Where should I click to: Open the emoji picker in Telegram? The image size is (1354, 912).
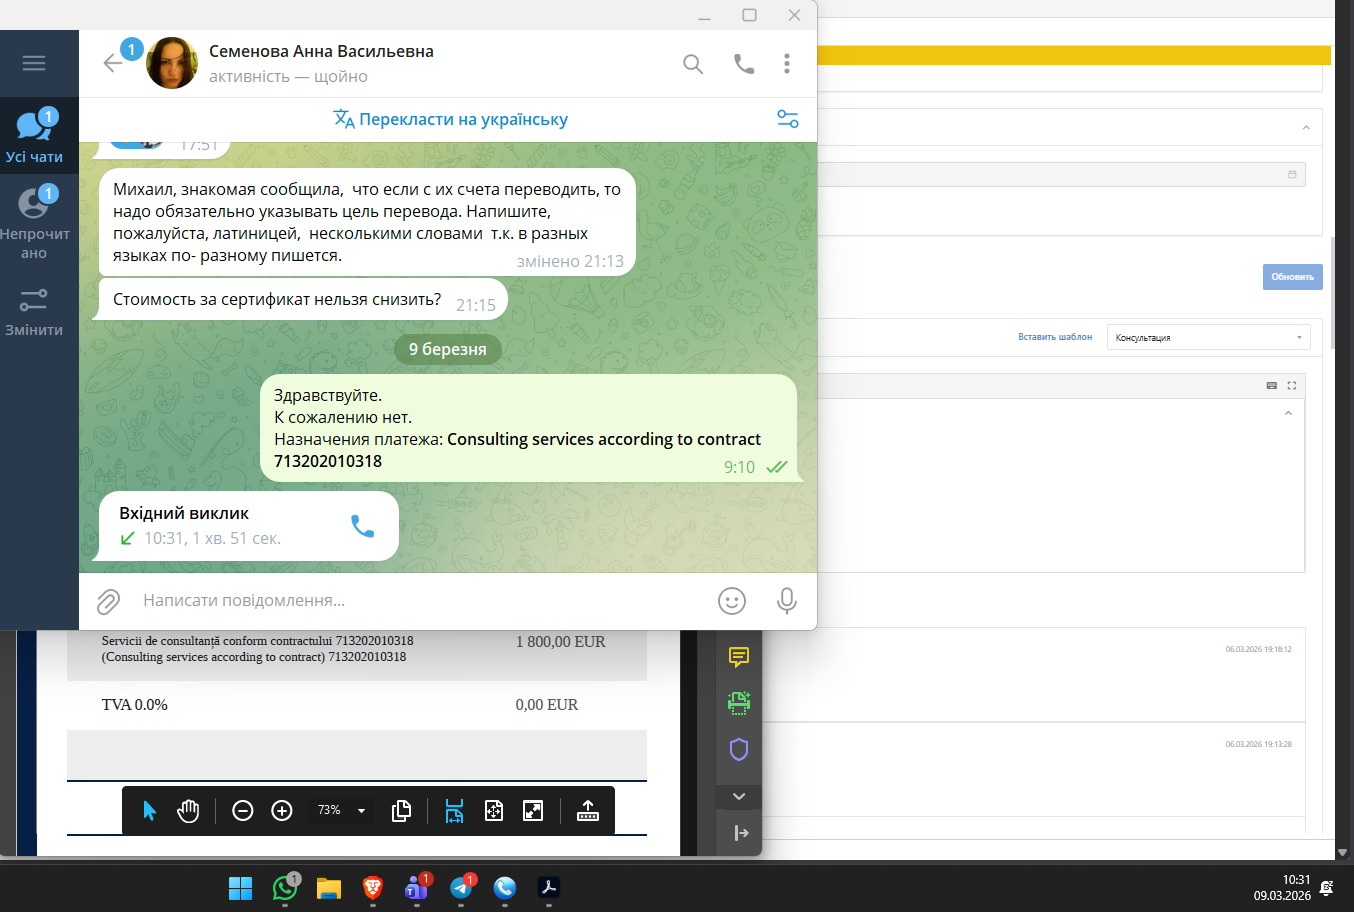point(732,600)
